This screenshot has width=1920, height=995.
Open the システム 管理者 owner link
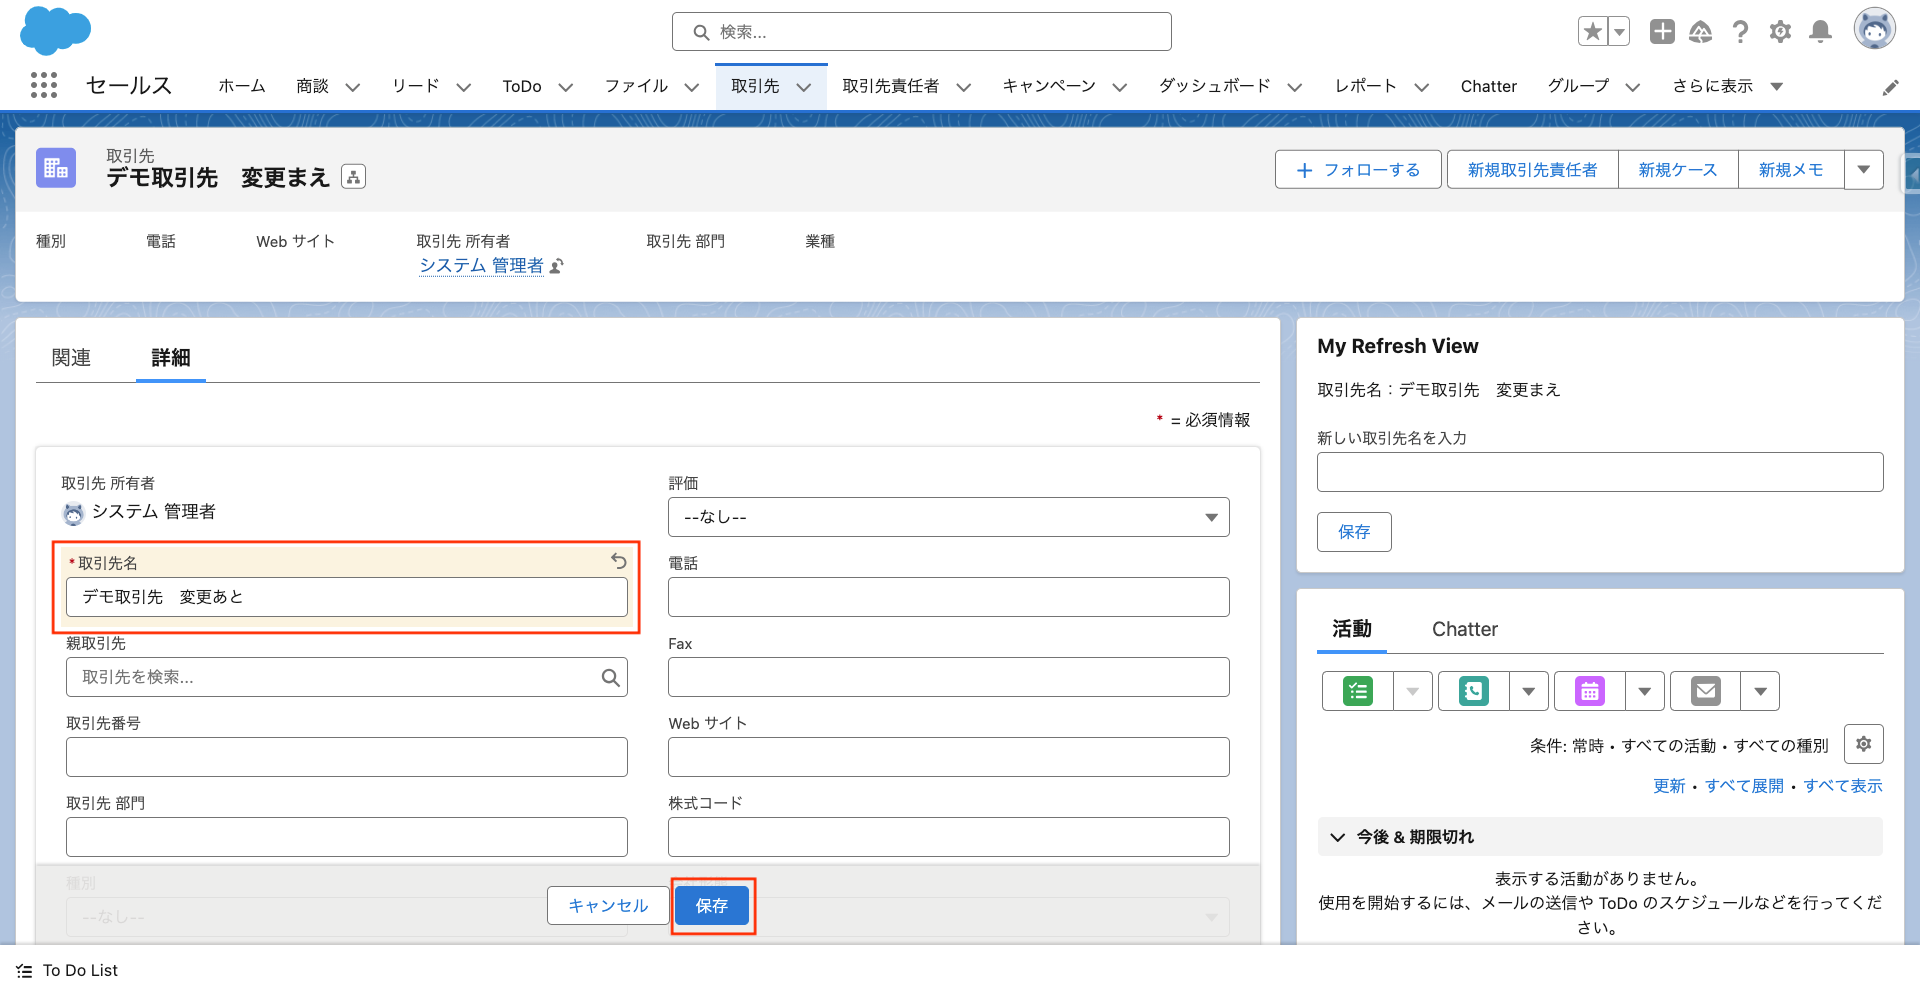(x=481, y=265)
